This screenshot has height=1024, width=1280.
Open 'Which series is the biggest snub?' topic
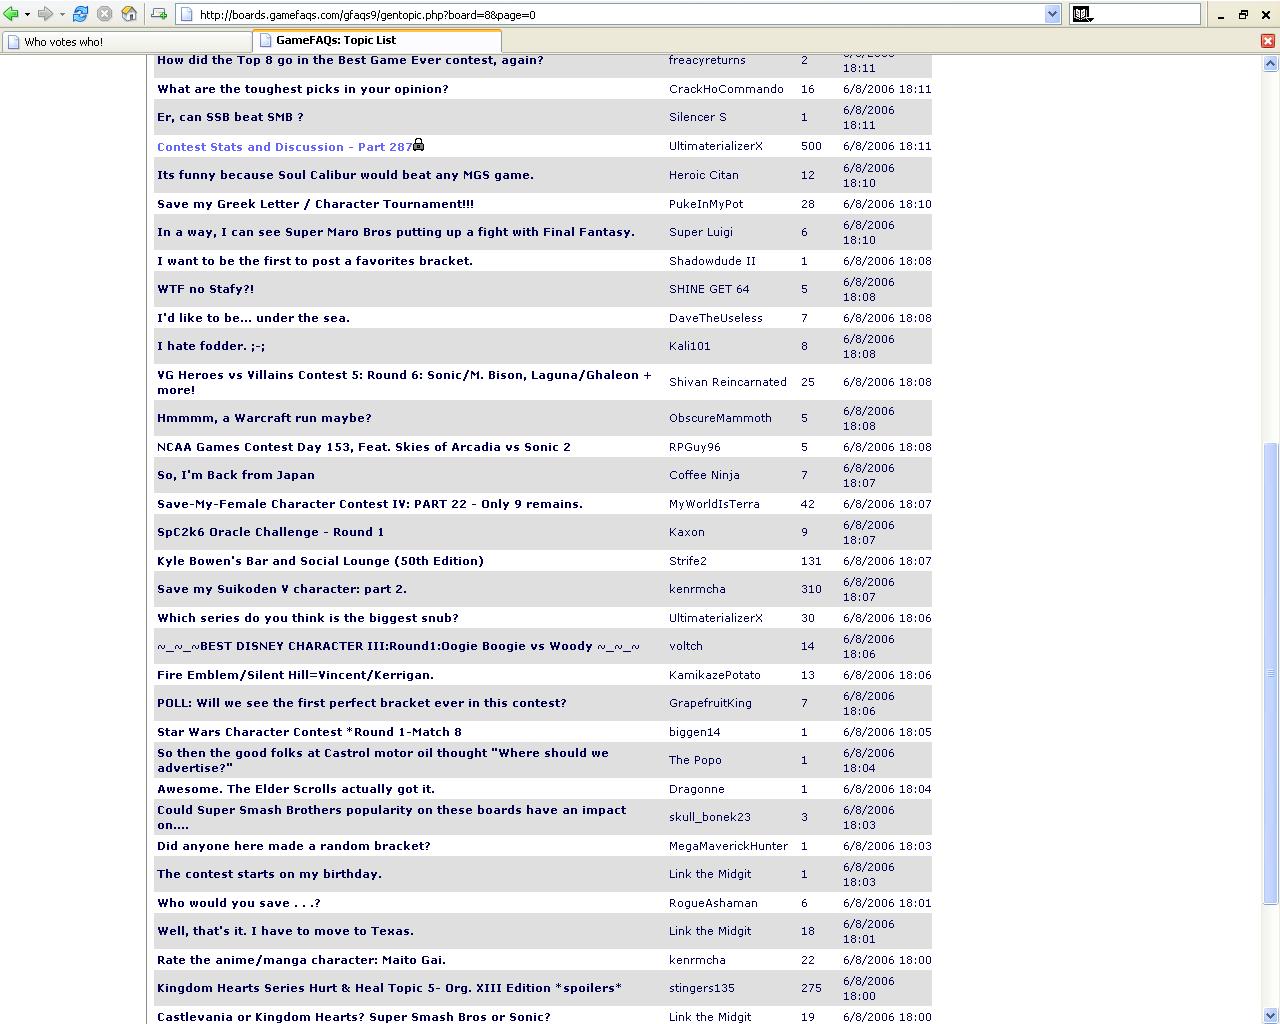click(308, 618)
